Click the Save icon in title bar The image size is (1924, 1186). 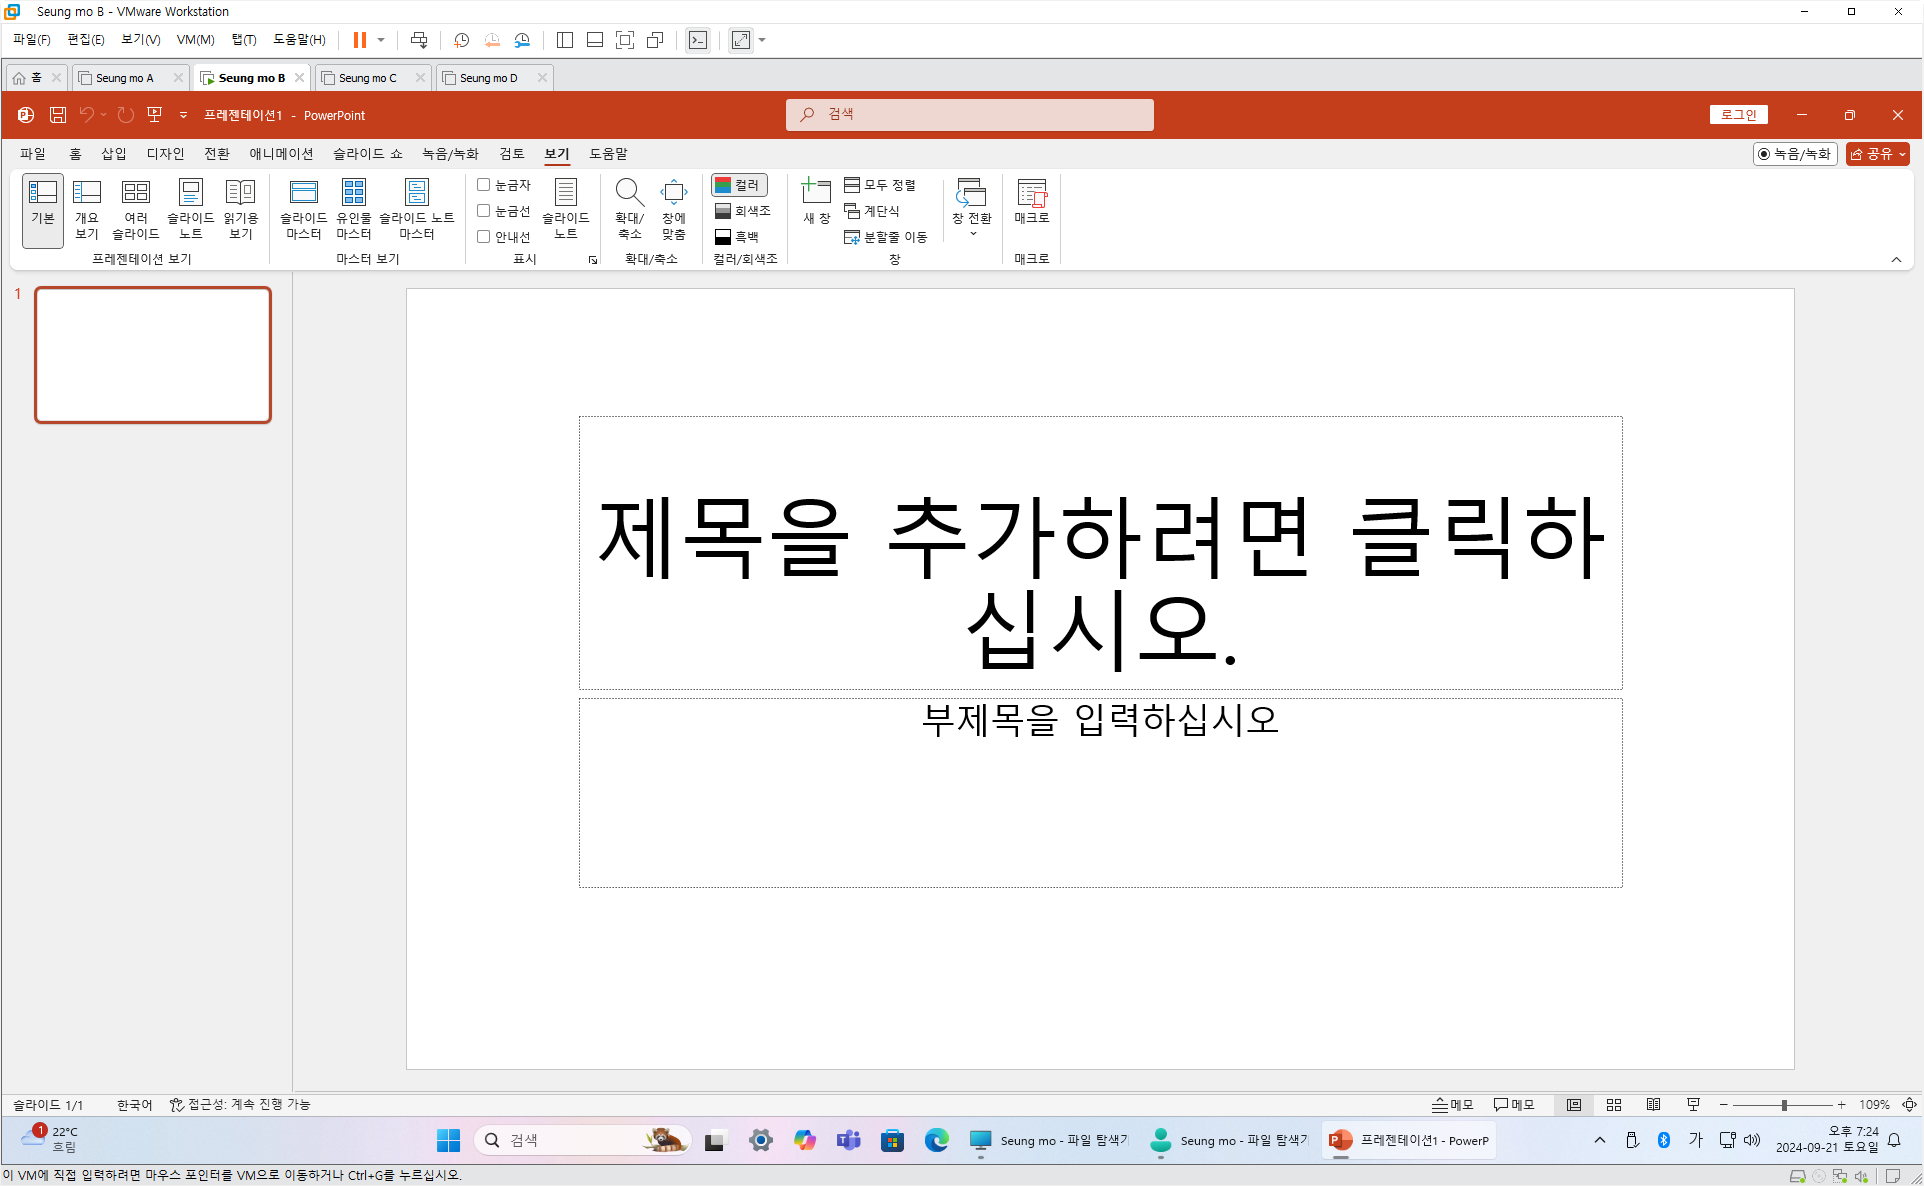(58, 115)
